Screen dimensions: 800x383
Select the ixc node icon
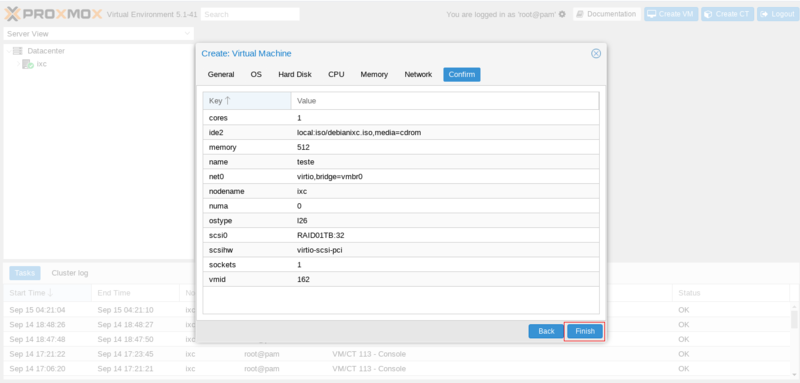(28, 64)
